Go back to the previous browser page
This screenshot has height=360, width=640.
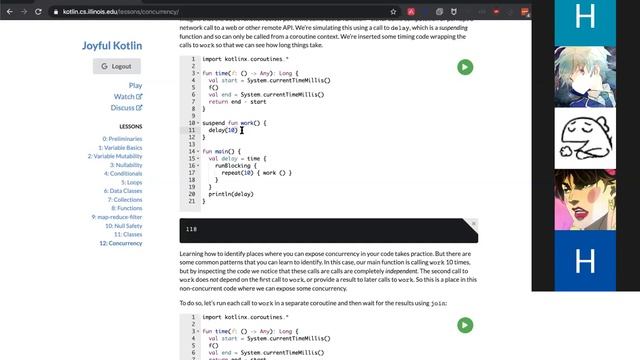(10, 12)
